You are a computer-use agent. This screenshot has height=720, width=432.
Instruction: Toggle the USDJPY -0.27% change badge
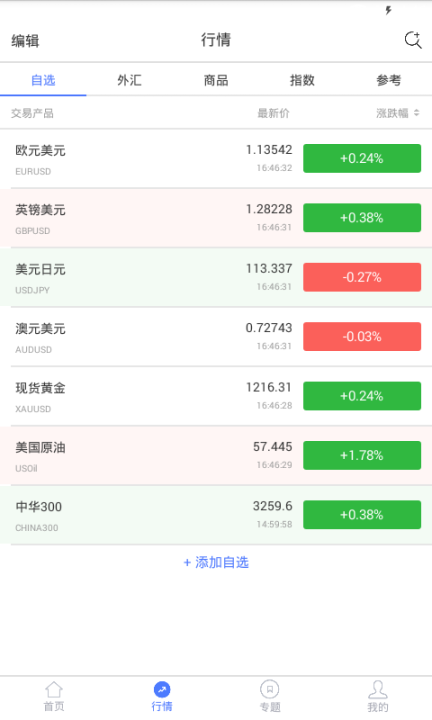[362, 277]
